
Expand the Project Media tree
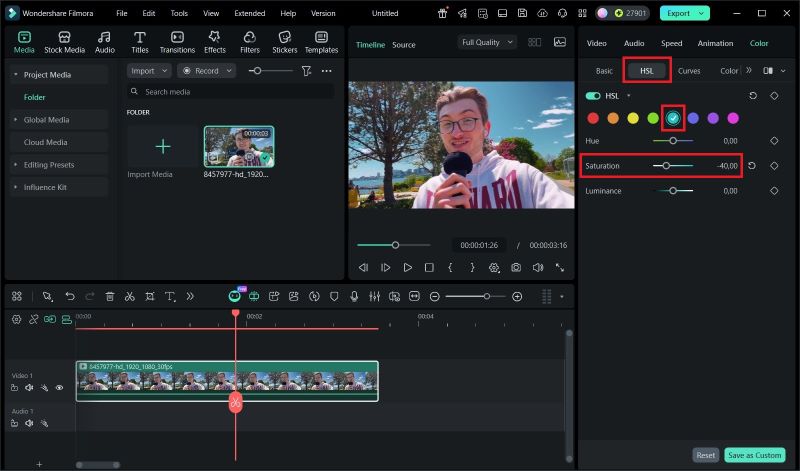[x=16, y=75]
